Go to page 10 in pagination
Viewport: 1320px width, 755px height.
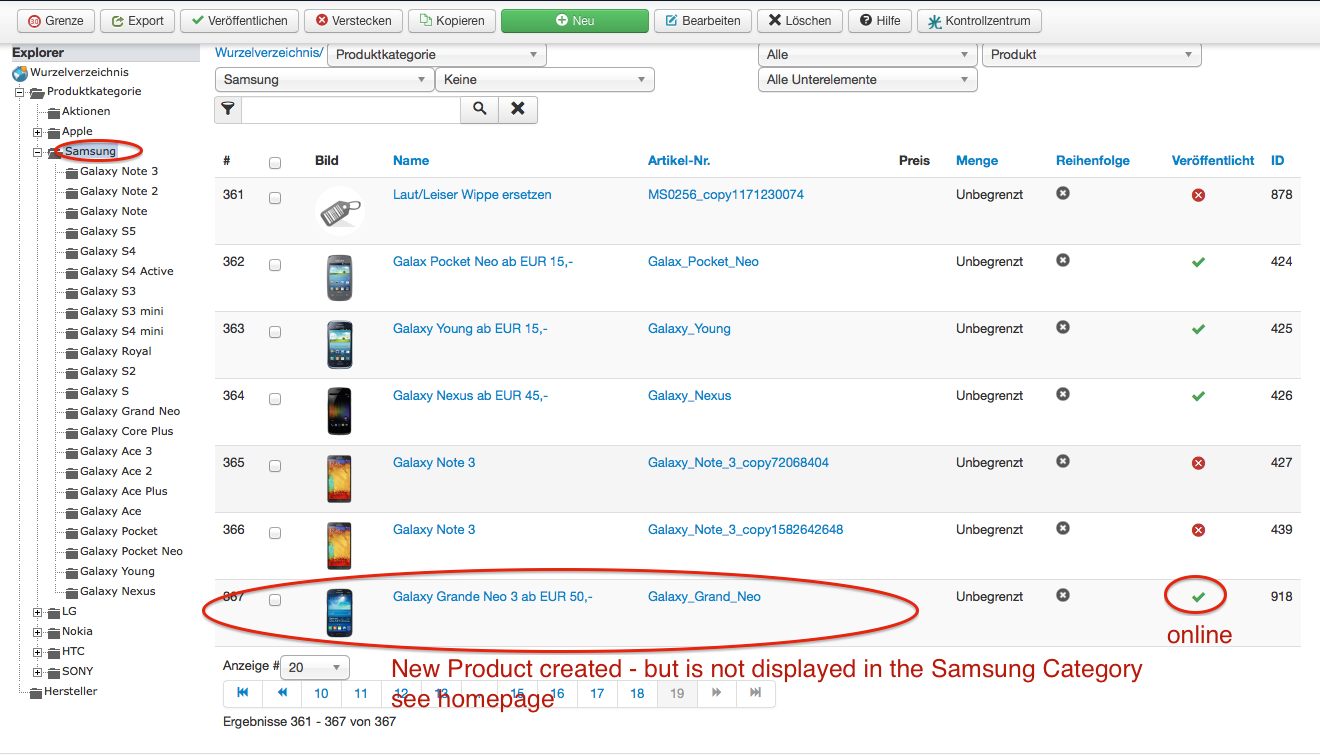pos(321,693)
